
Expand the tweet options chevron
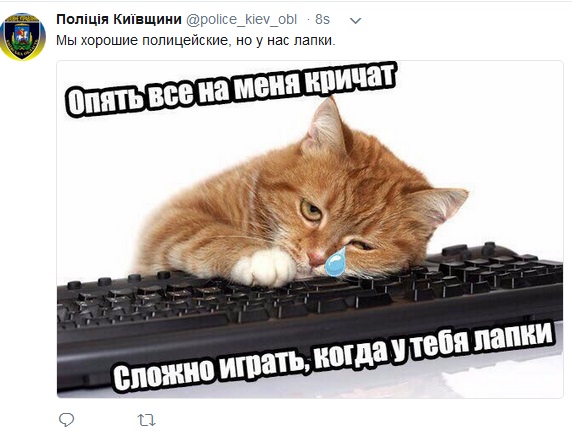(x=355, y=21)
